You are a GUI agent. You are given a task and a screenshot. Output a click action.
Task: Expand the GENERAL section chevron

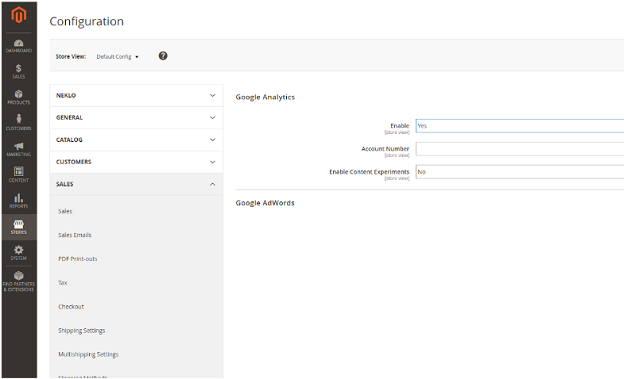pos(213,118)
